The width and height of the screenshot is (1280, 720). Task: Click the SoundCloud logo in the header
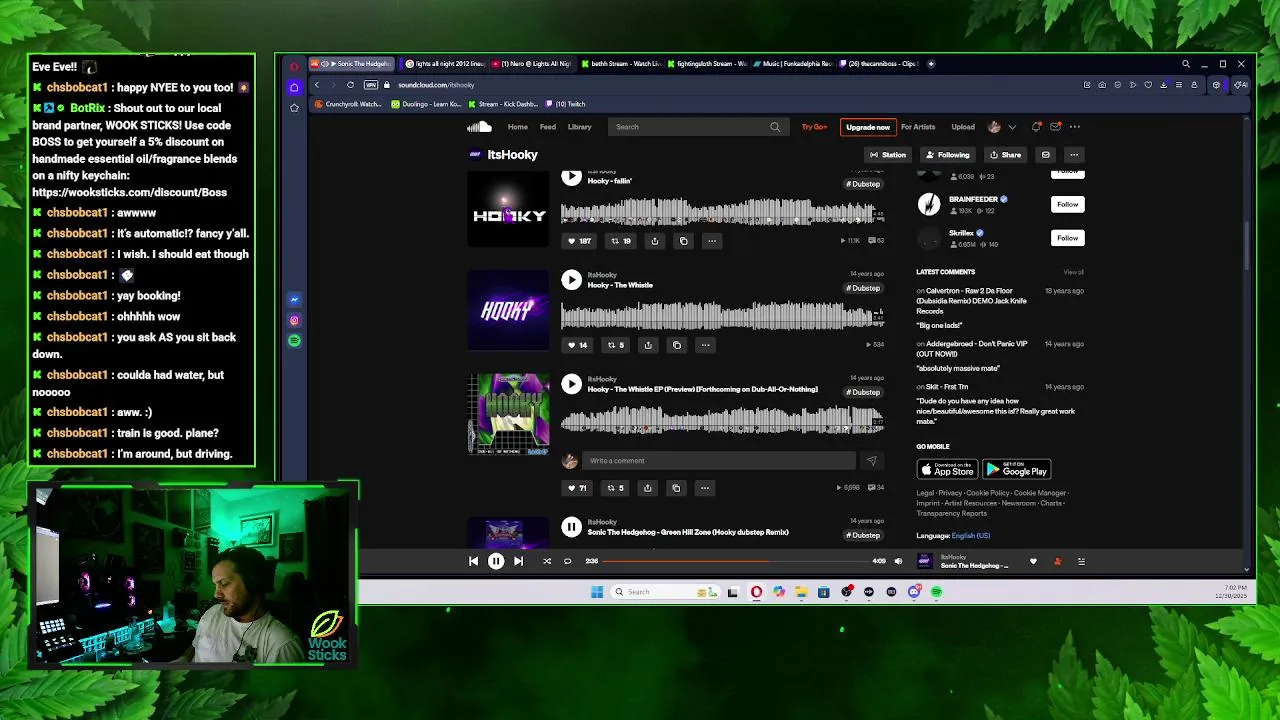click(x=479, y=127)
